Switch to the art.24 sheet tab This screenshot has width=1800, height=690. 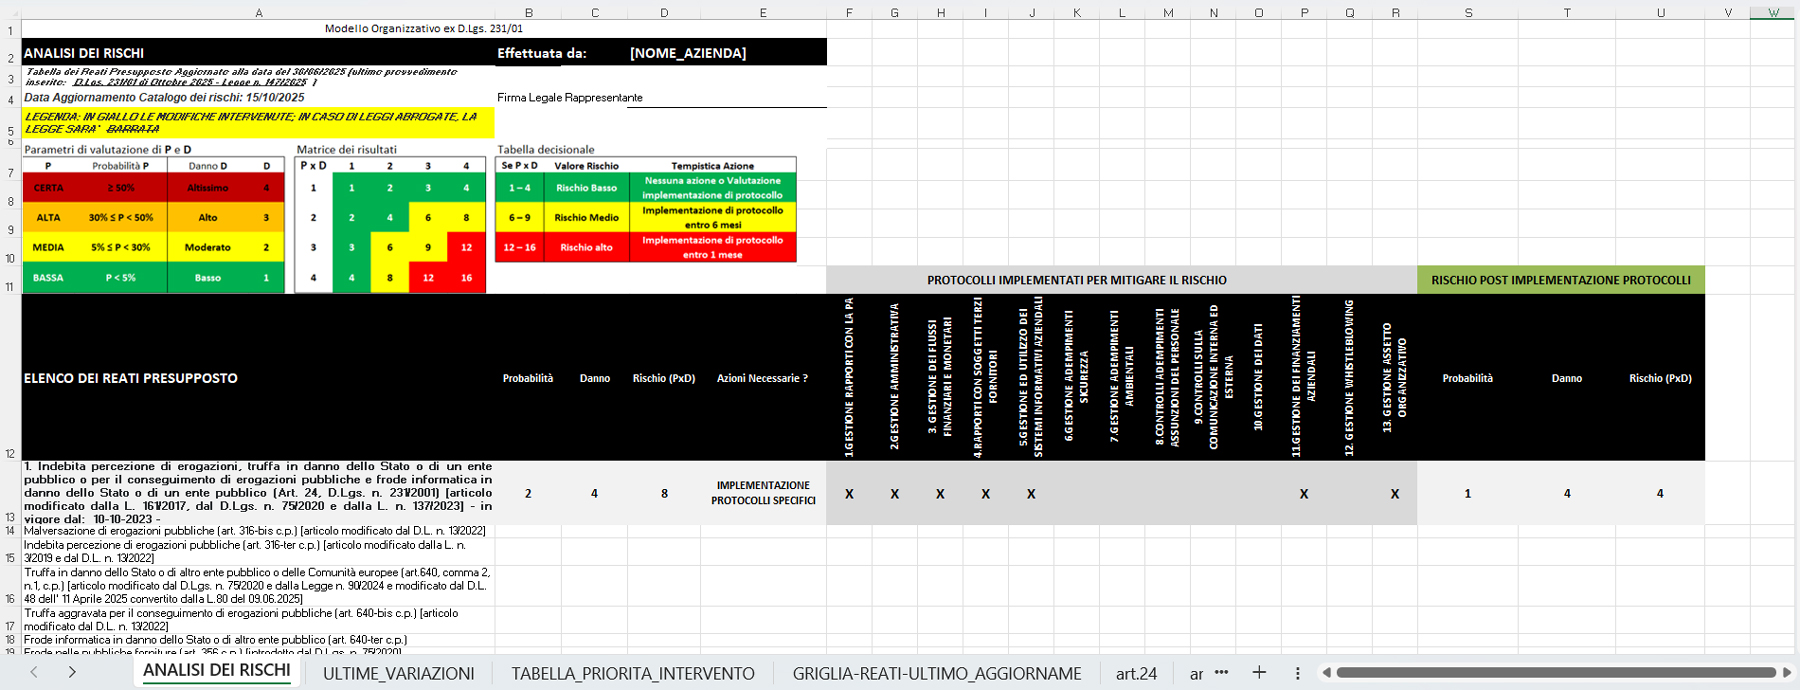(1136, 673)
